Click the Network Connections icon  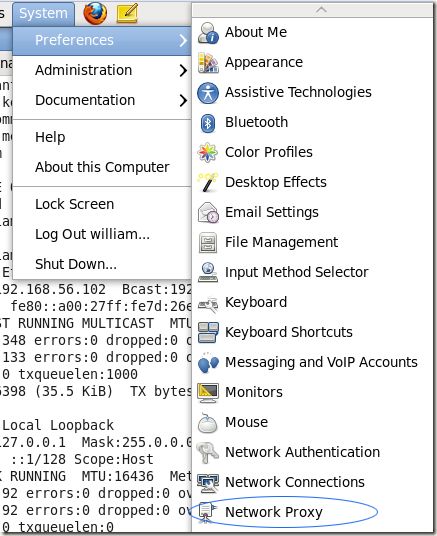(x=208, y=483)
